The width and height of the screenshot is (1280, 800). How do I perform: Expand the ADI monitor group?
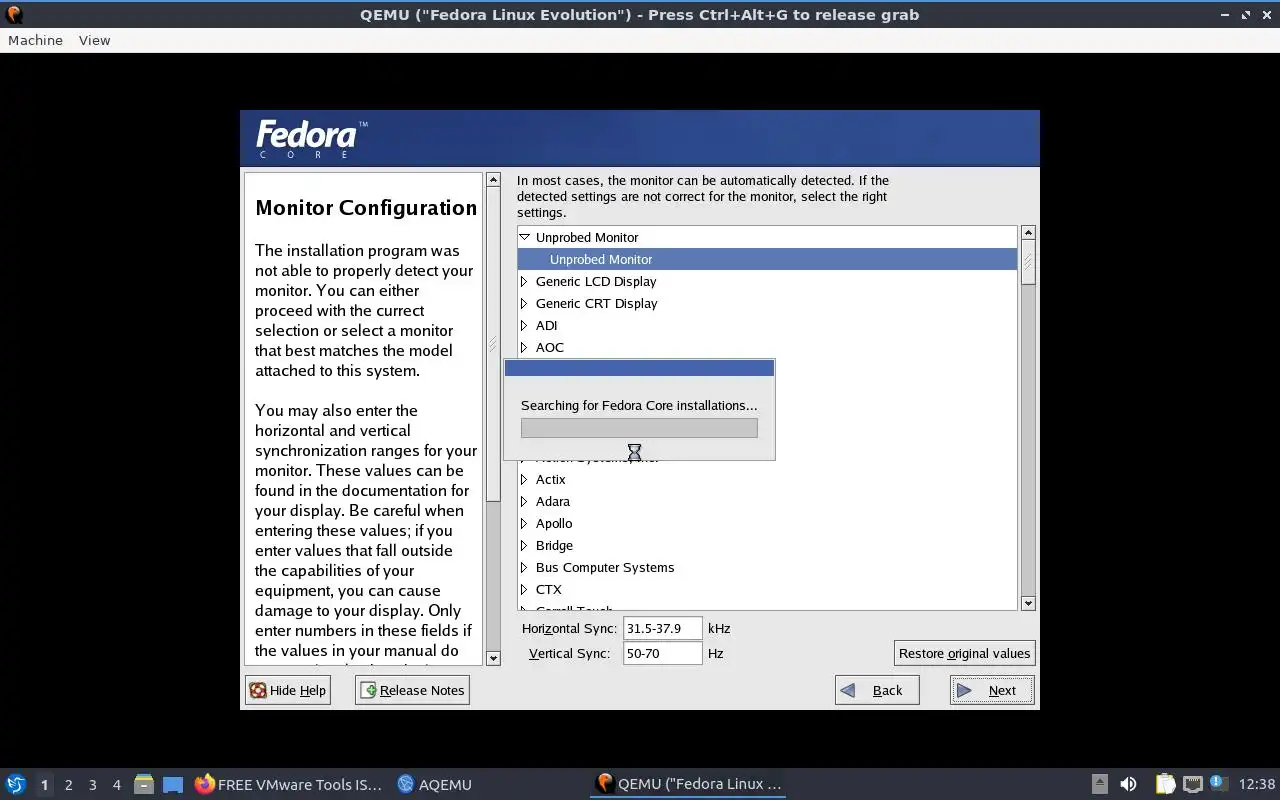pos(524,325)
